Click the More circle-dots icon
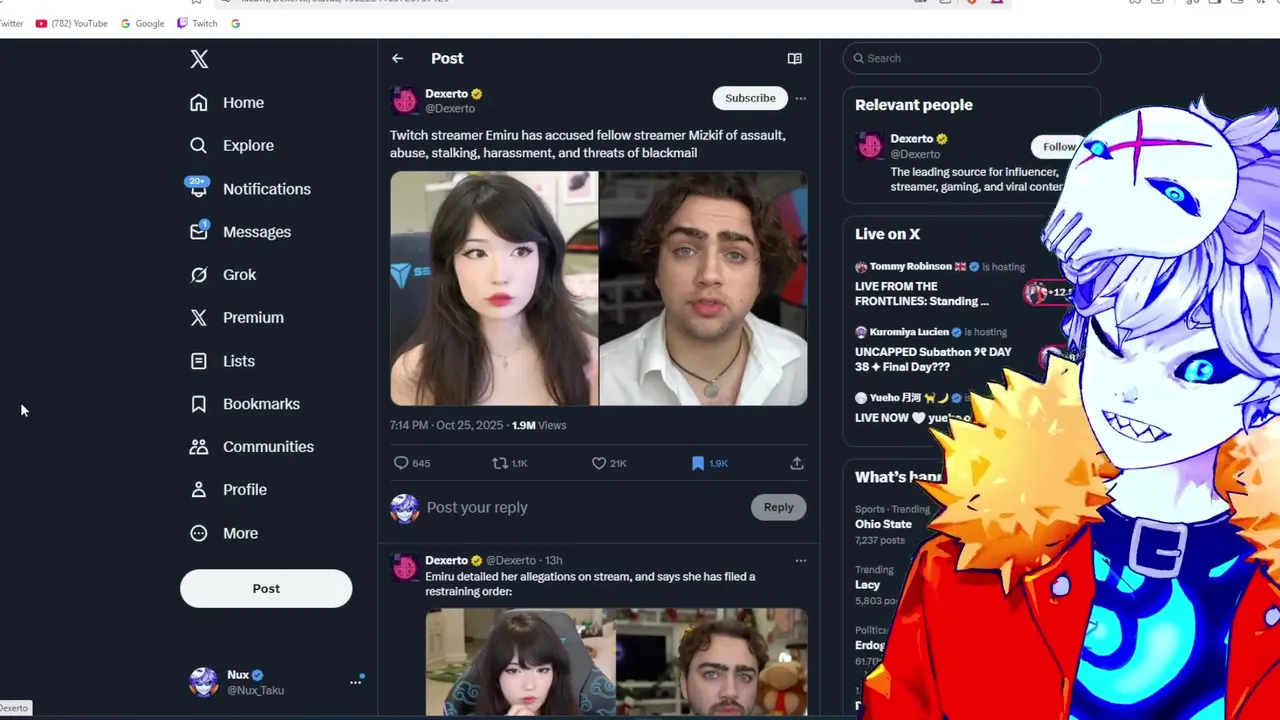1280x720 pixels. click(x=199, y=533)
